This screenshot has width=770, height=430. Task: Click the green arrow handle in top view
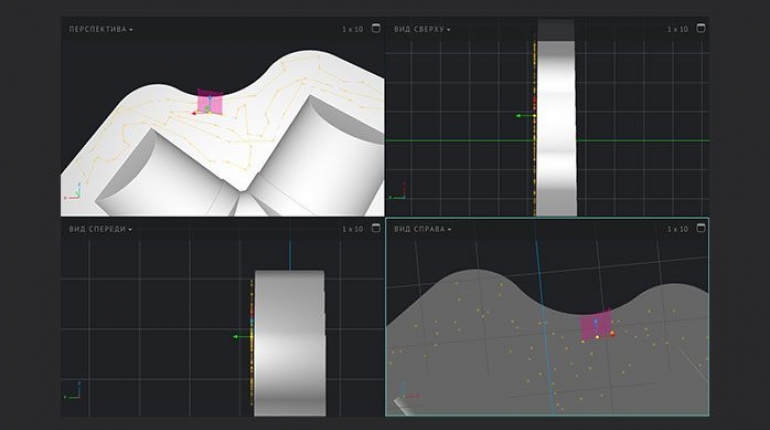(521, 116)
